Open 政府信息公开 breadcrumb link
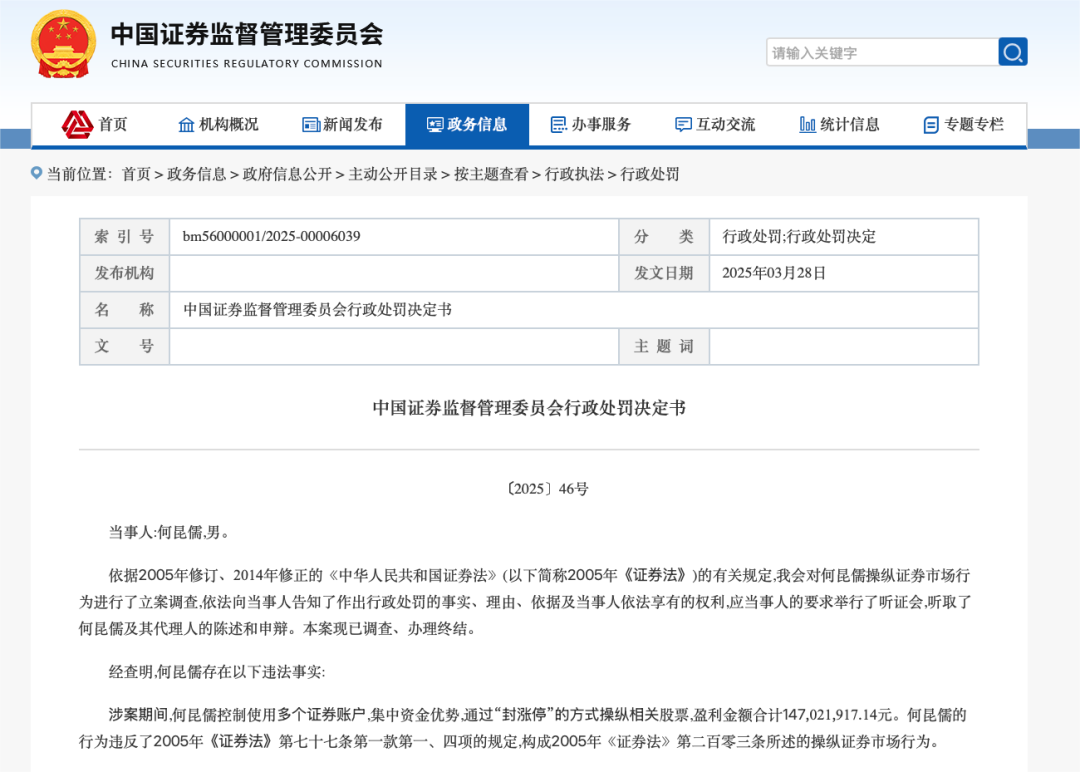 coord(287,174)
